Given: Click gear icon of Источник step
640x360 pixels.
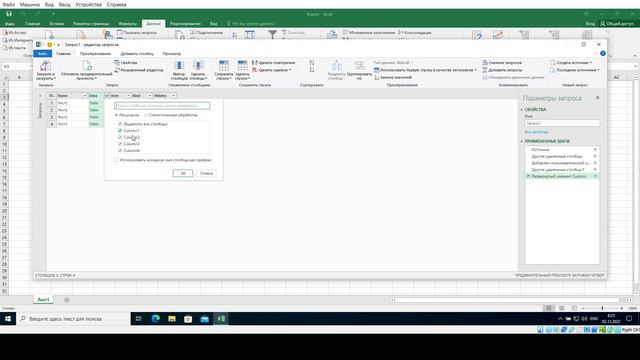Looking at the screenshot, I should point(595,149).
